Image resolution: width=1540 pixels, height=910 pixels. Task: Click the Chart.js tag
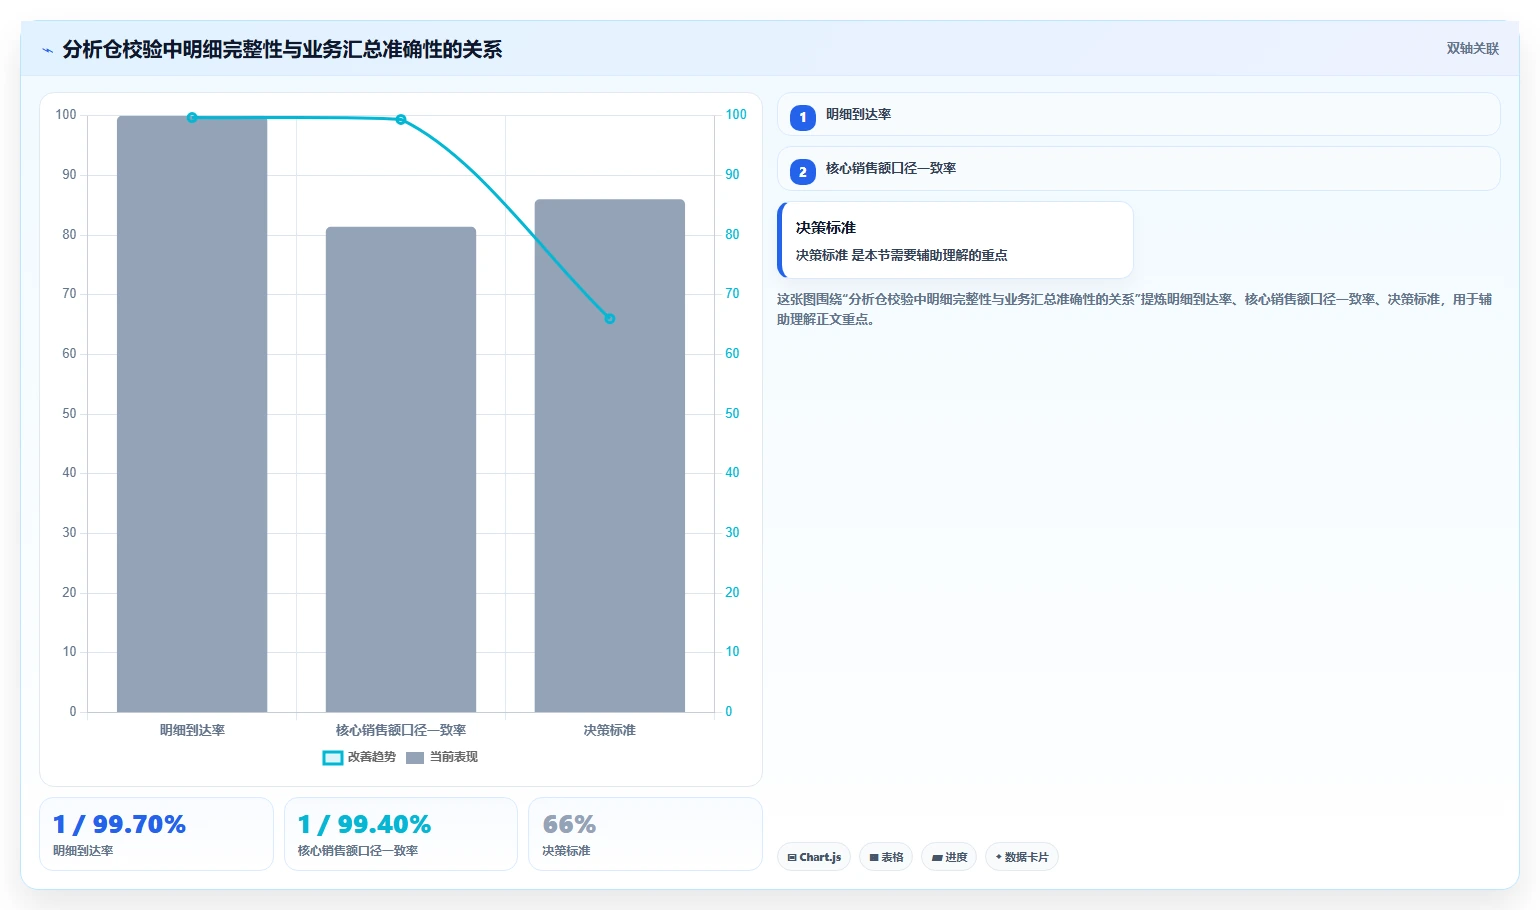814,857
